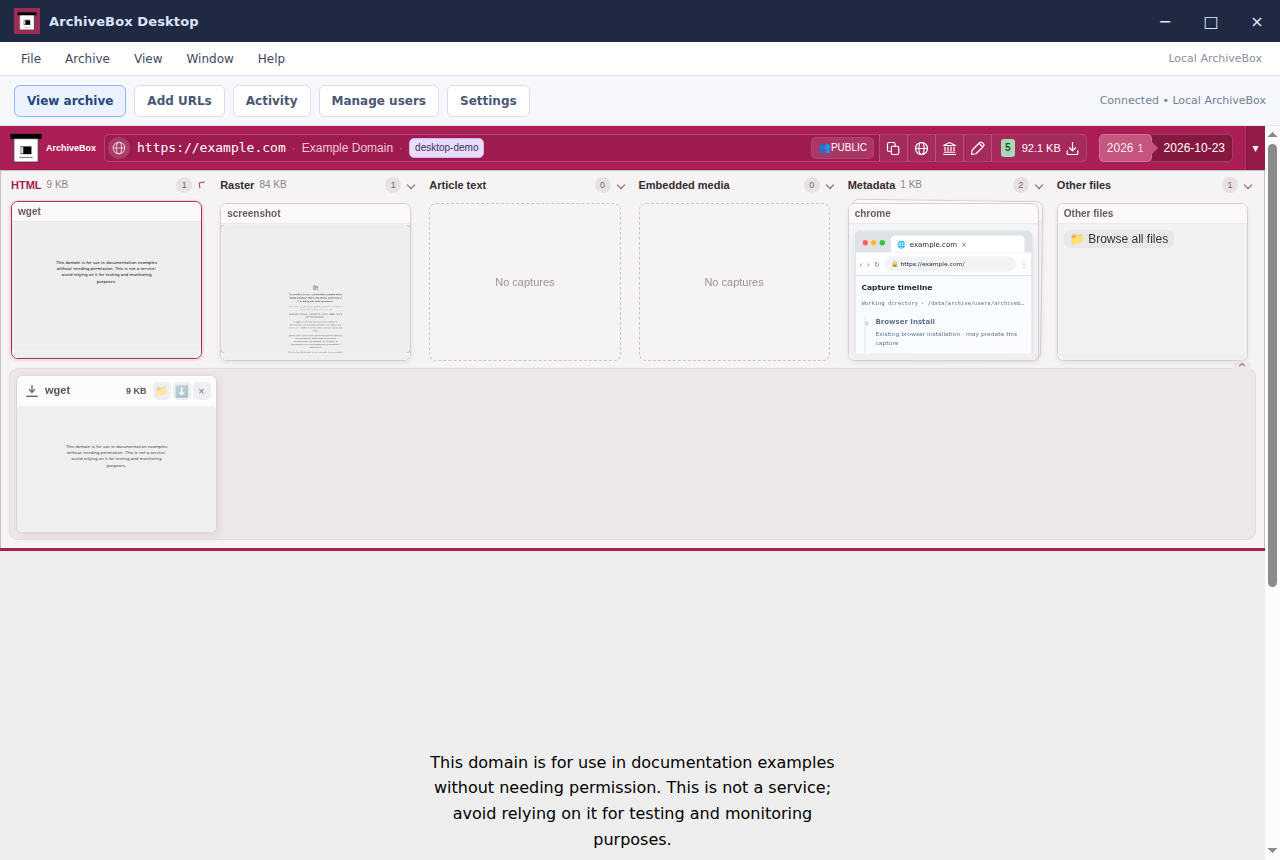Screen dimensions: 1280x860
Task: Open the chrome metadata thumbnail
Action: tap(944, 282)
